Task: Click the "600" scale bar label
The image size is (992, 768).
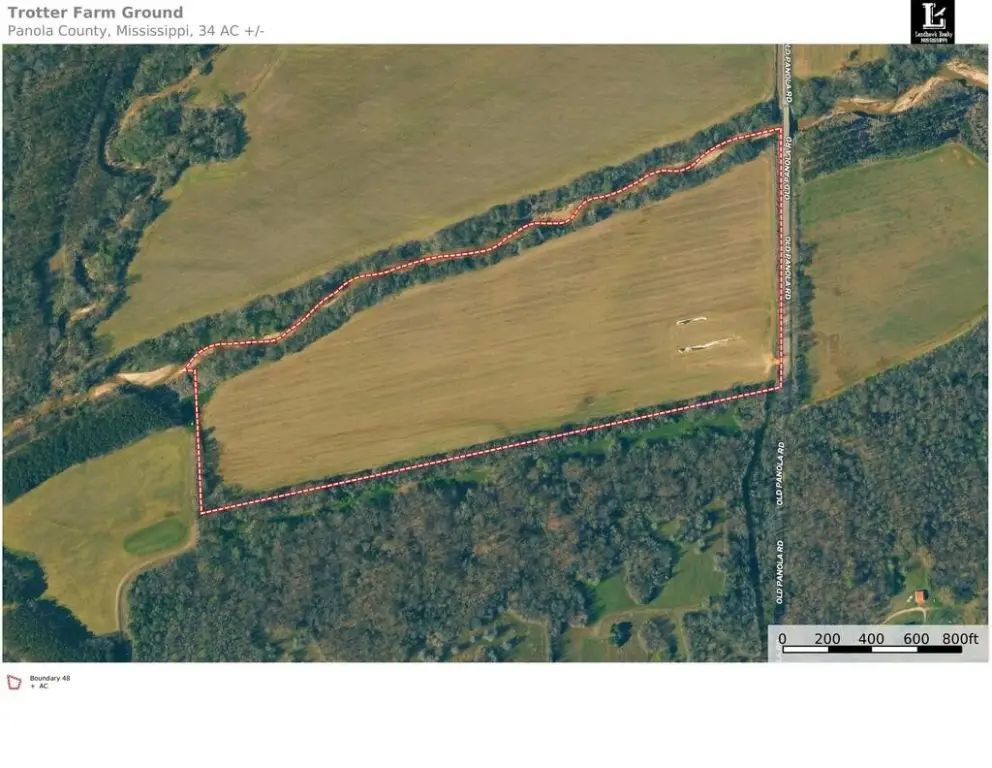Action: (916, 638)
